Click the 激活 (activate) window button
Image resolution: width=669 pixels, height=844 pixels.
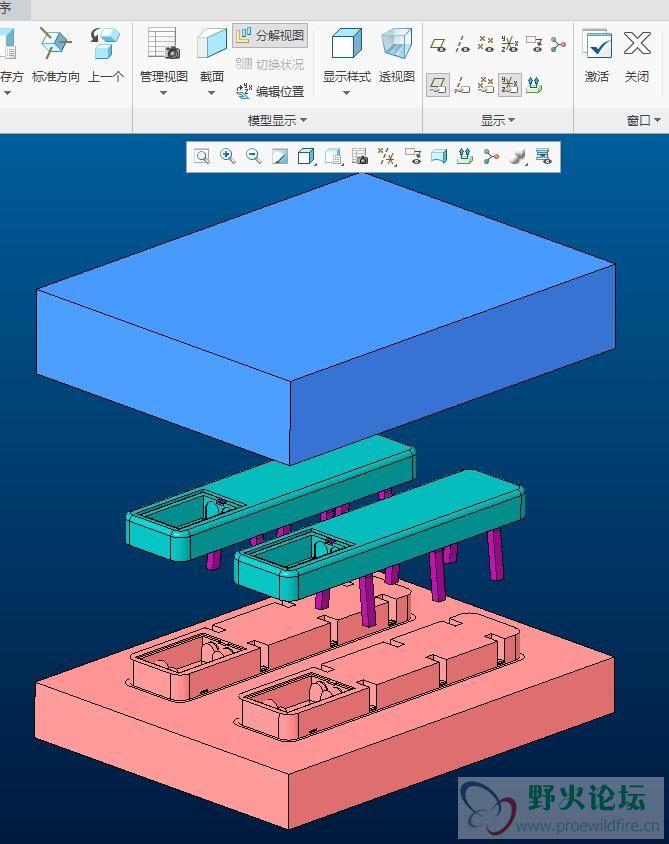tap(597, 45)
